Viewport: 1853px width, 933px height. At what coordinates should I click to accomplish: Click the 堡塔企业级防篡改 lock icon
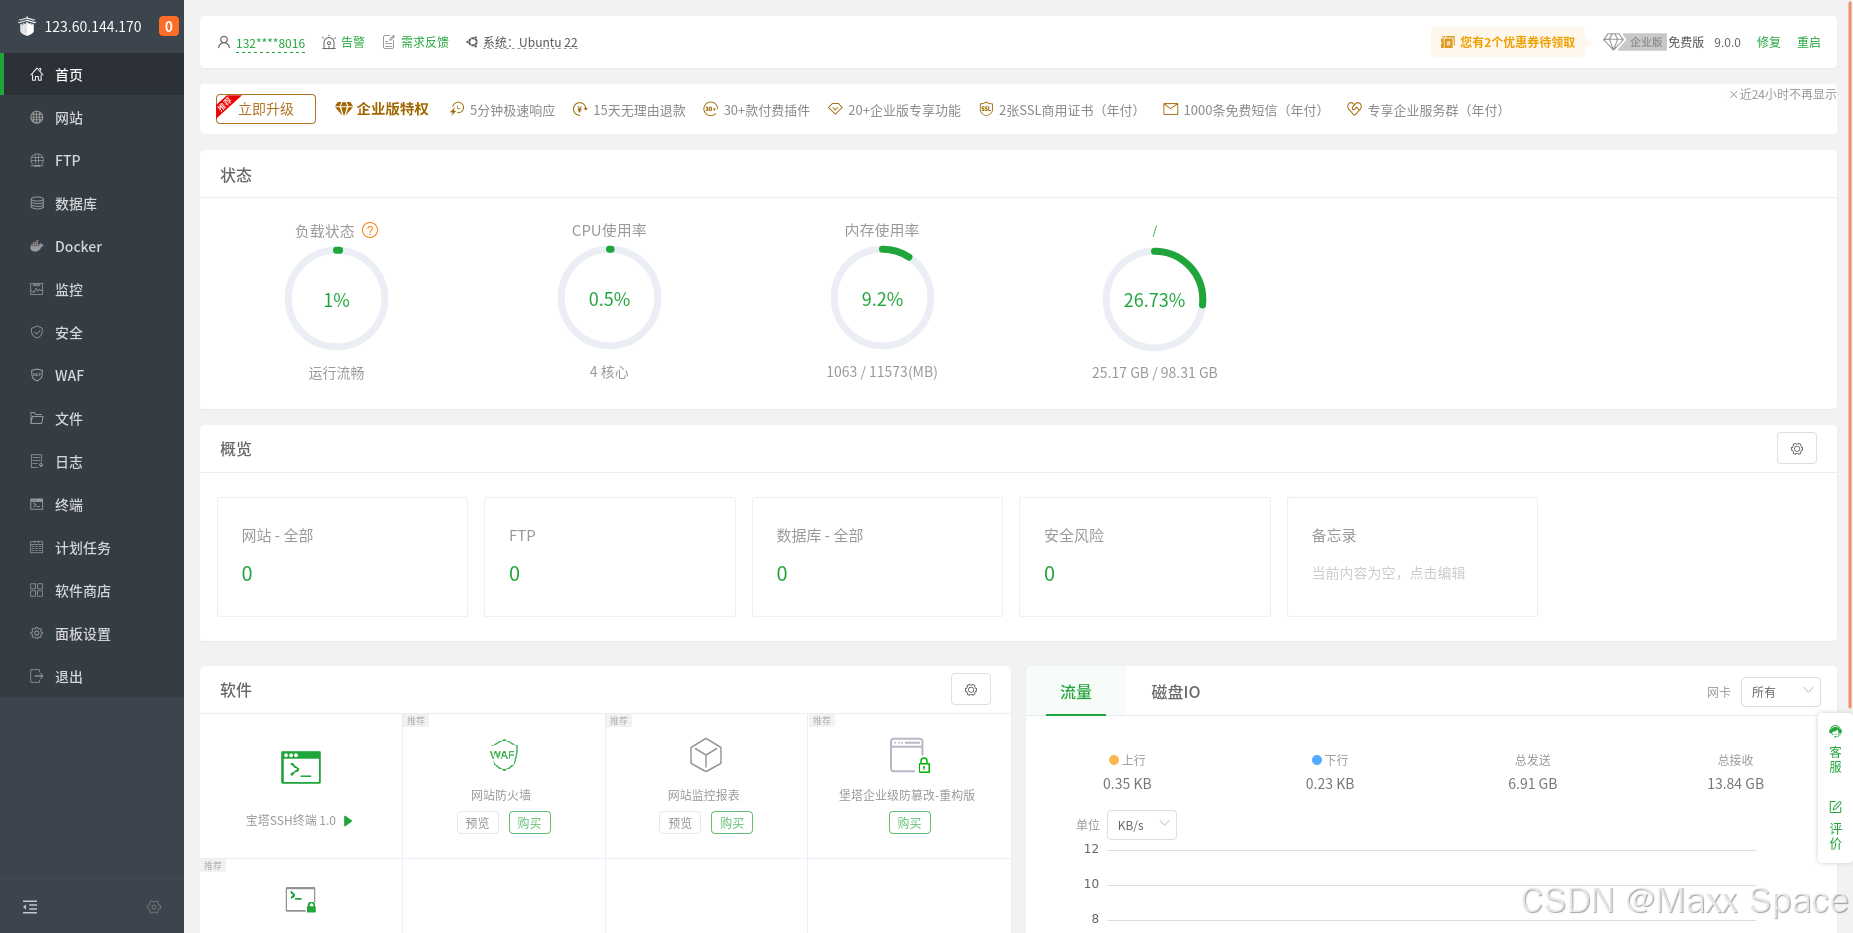(910, 756)
